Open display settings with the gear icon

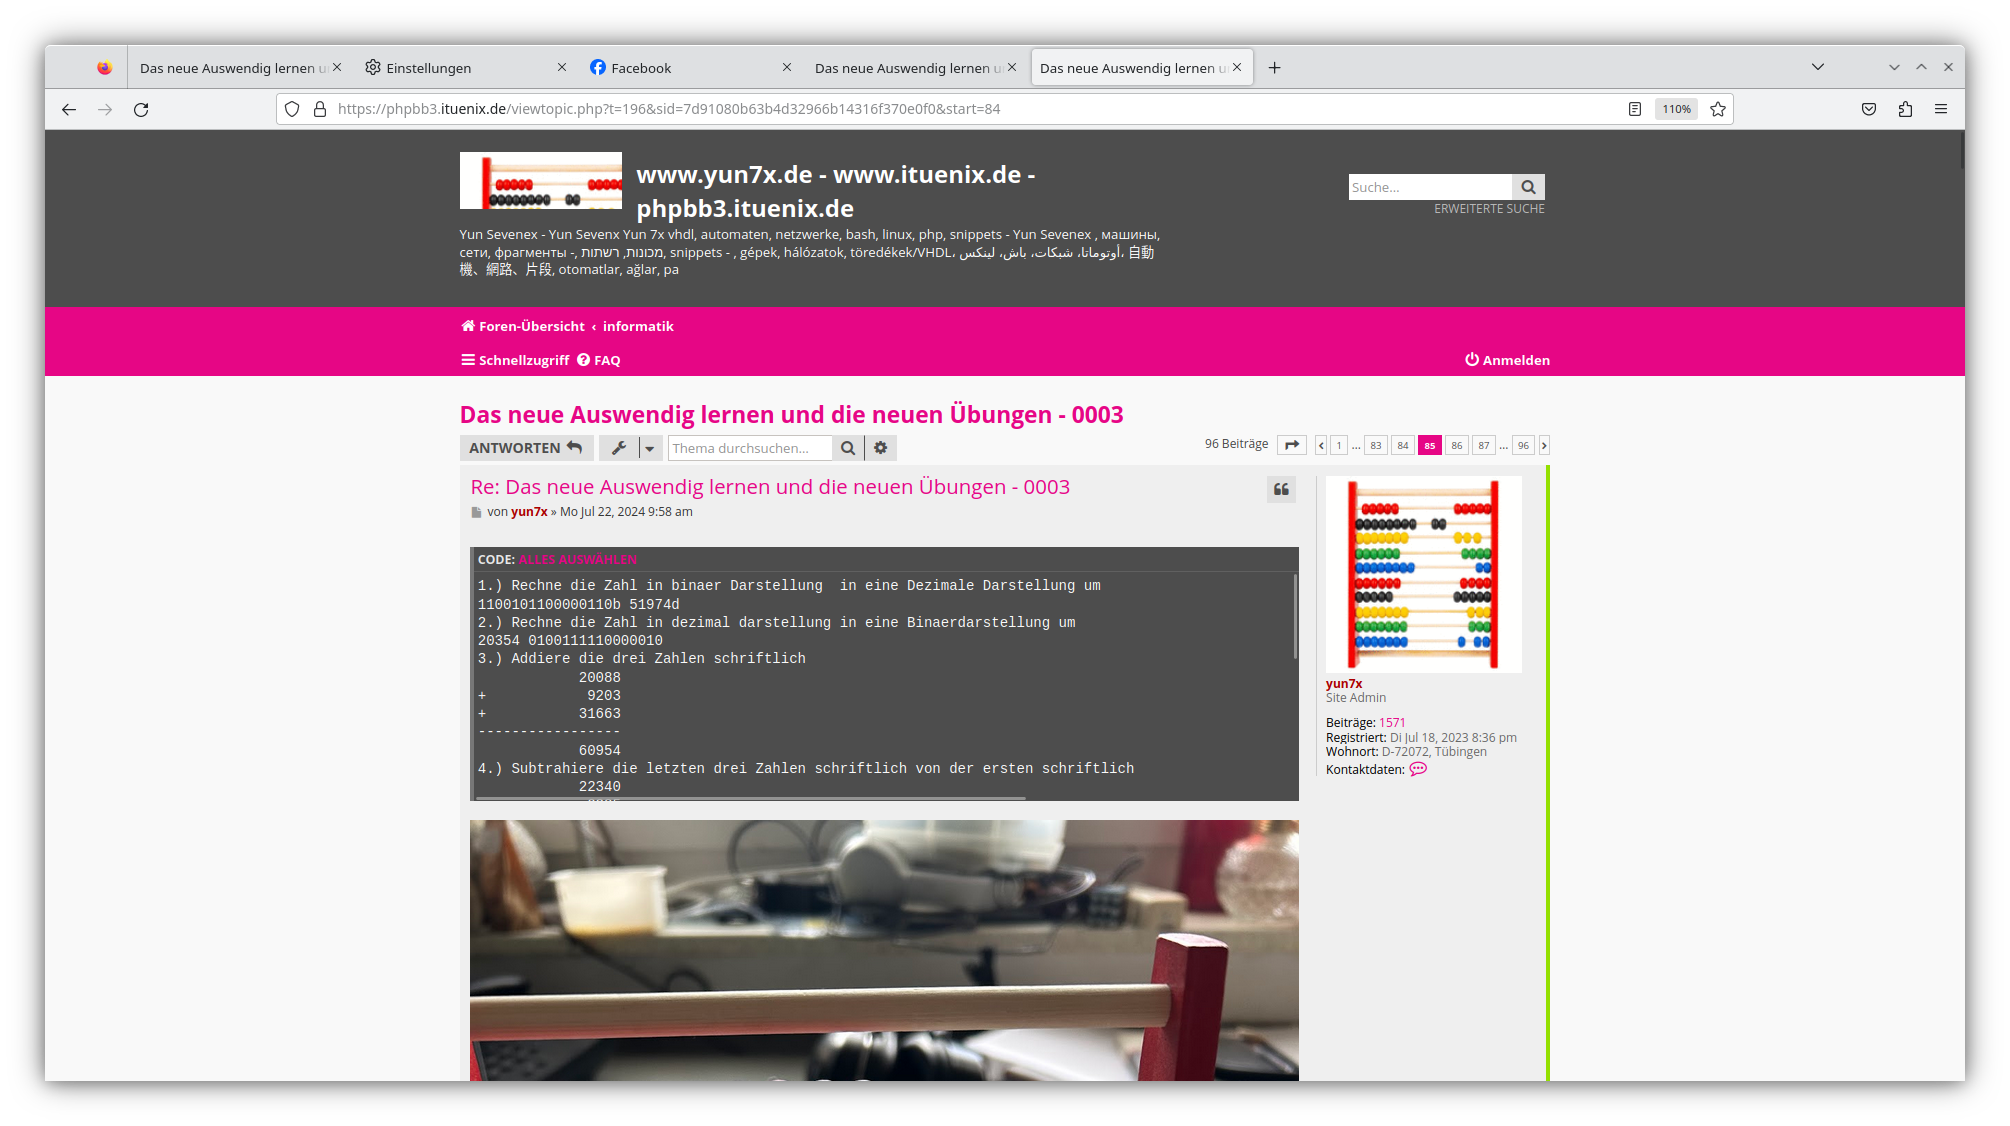click(880, 447)
